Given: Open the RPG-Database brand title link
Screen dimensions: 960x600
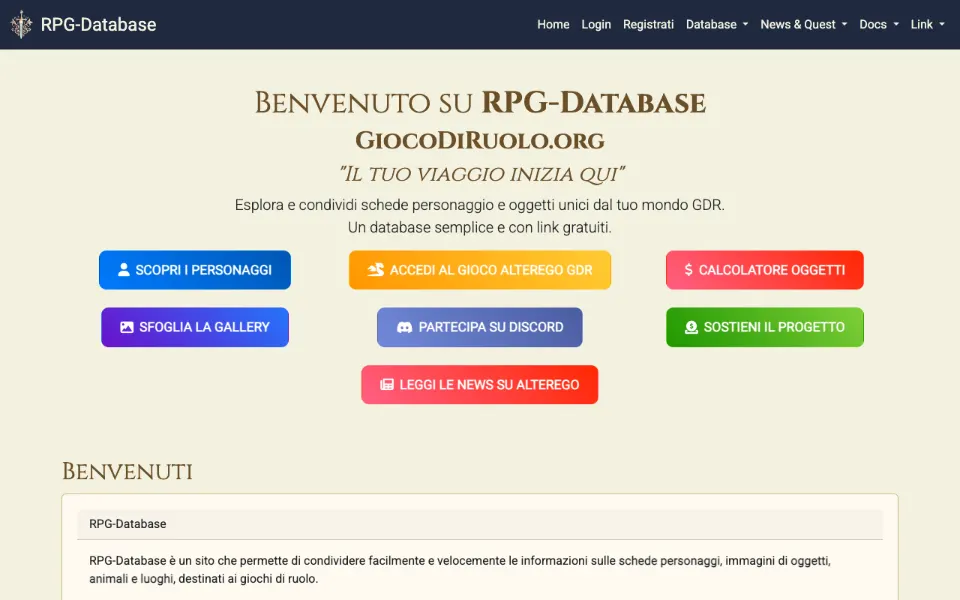Looking at the screenshot, I should [99, 24].
